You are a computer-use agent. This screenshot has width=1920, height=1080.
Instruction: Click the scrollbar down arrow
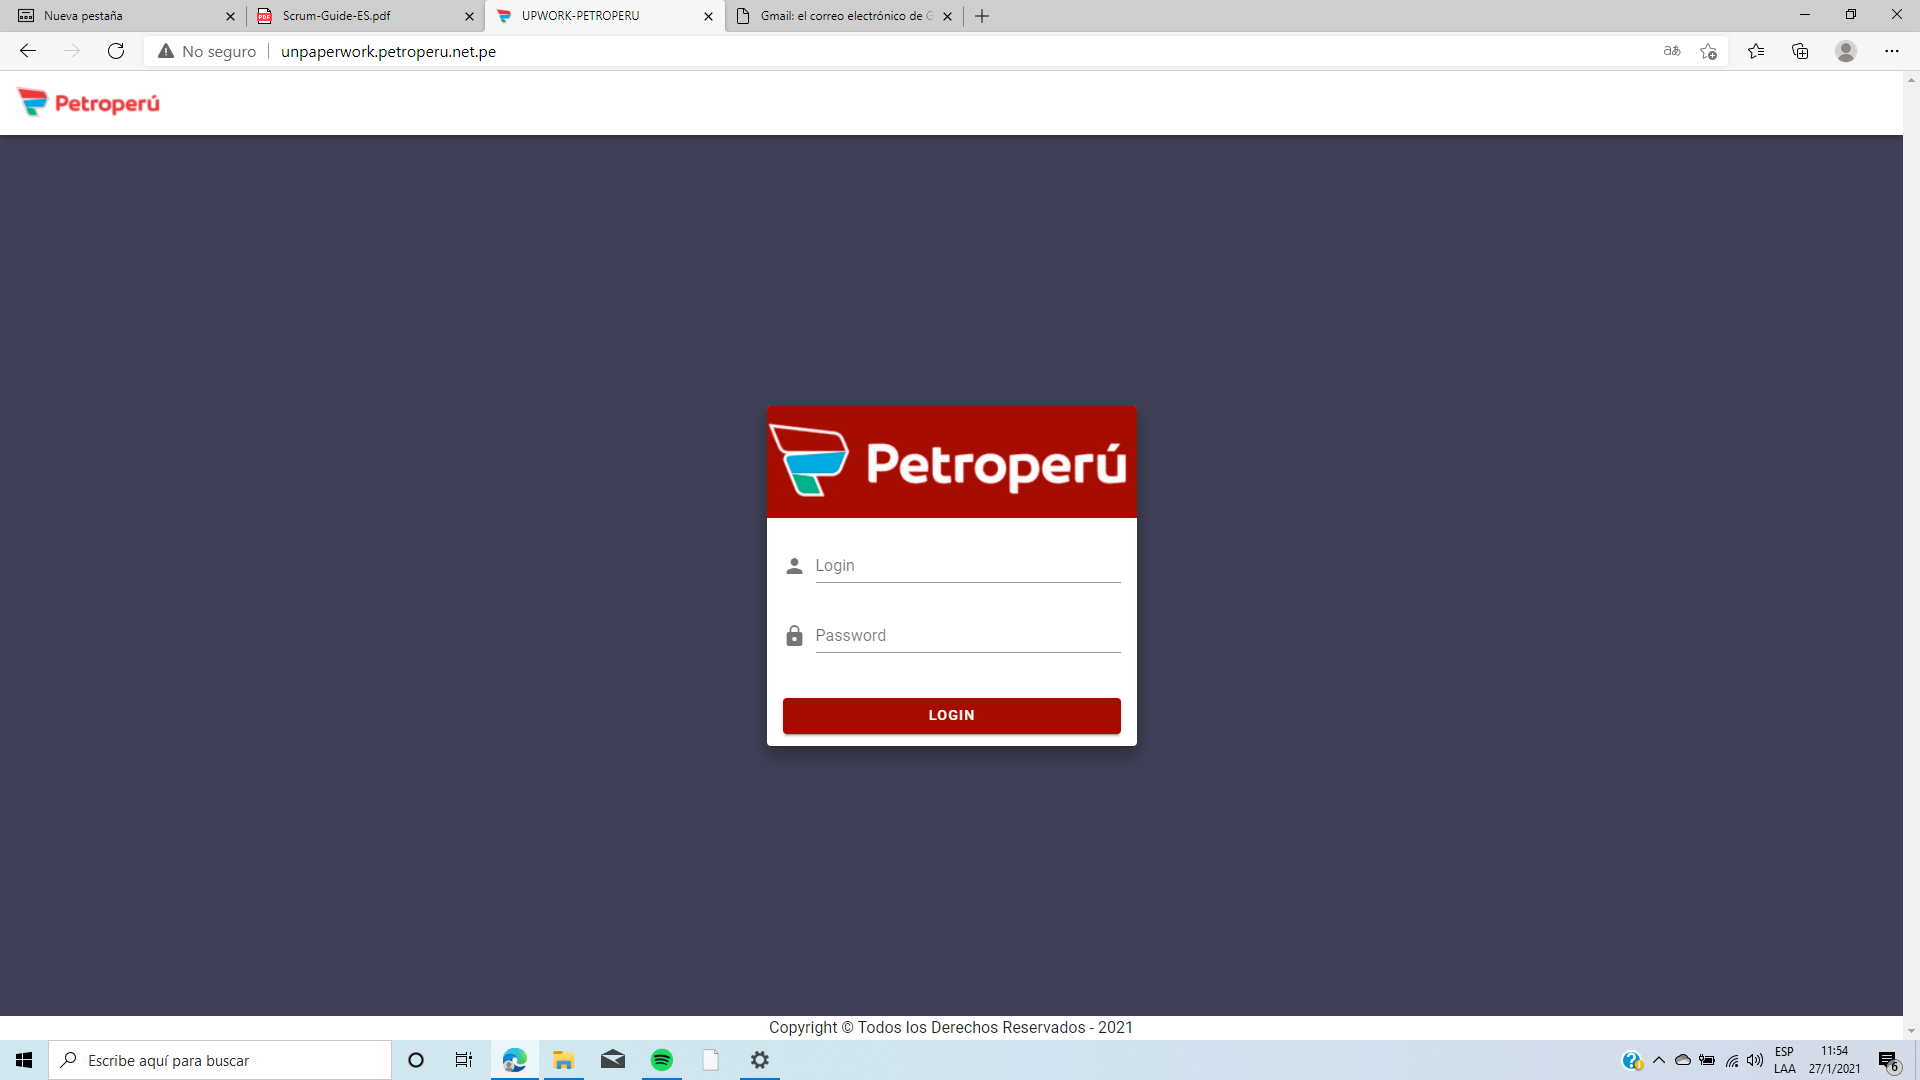coord(1911,1031)
